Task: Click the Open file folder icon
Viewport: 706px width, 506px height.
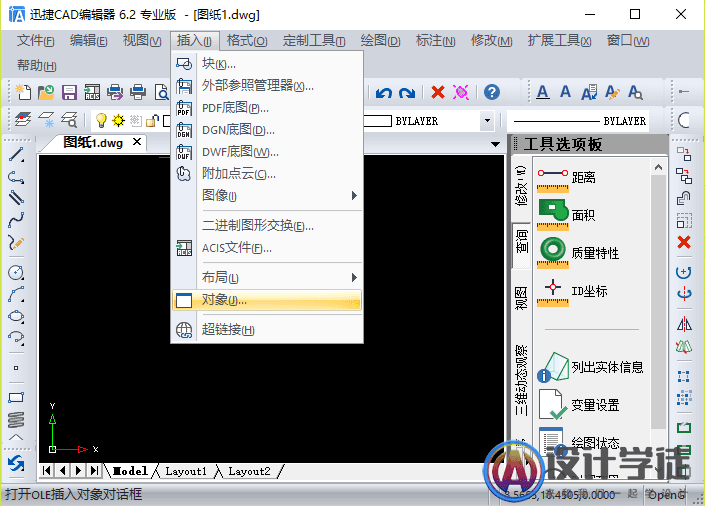Action: [x=46, y=92]
